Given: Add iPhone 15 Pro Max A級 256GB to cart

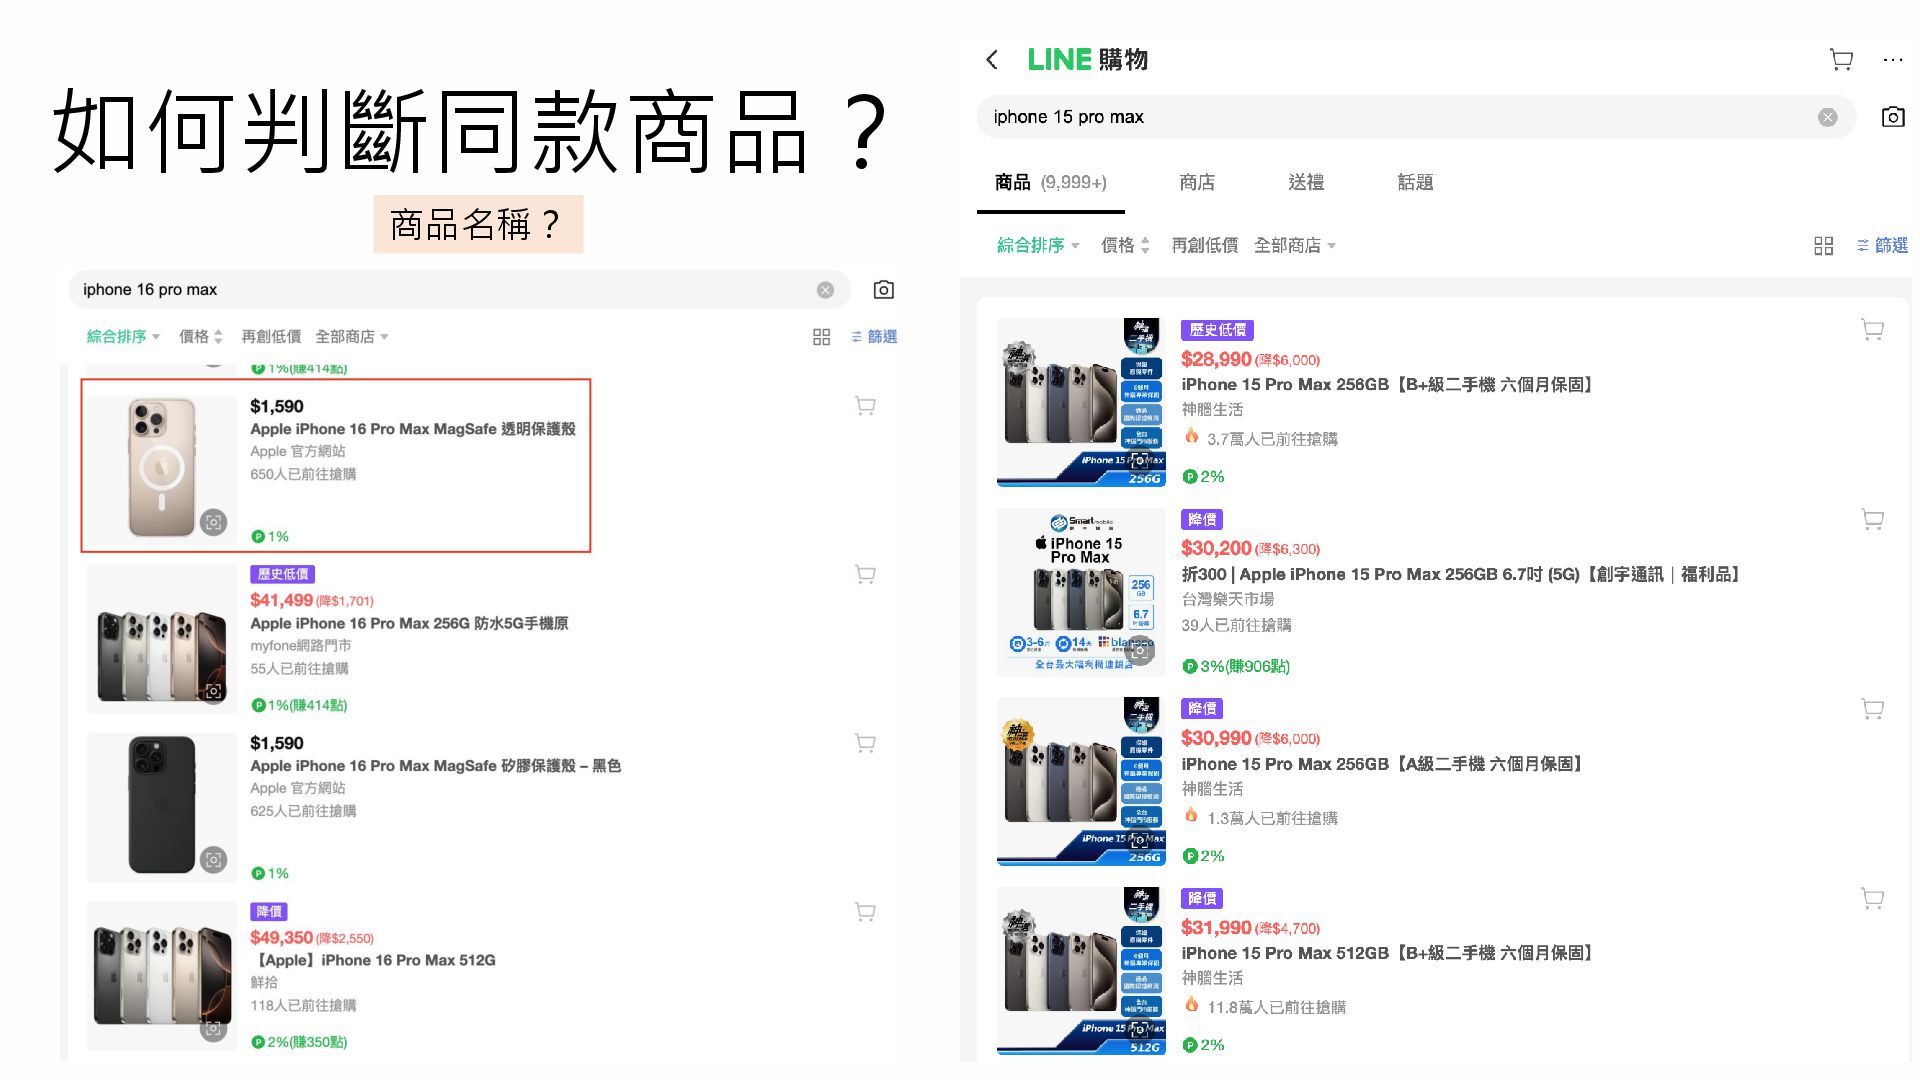Looking at the screenshot, I should 1872,709.
